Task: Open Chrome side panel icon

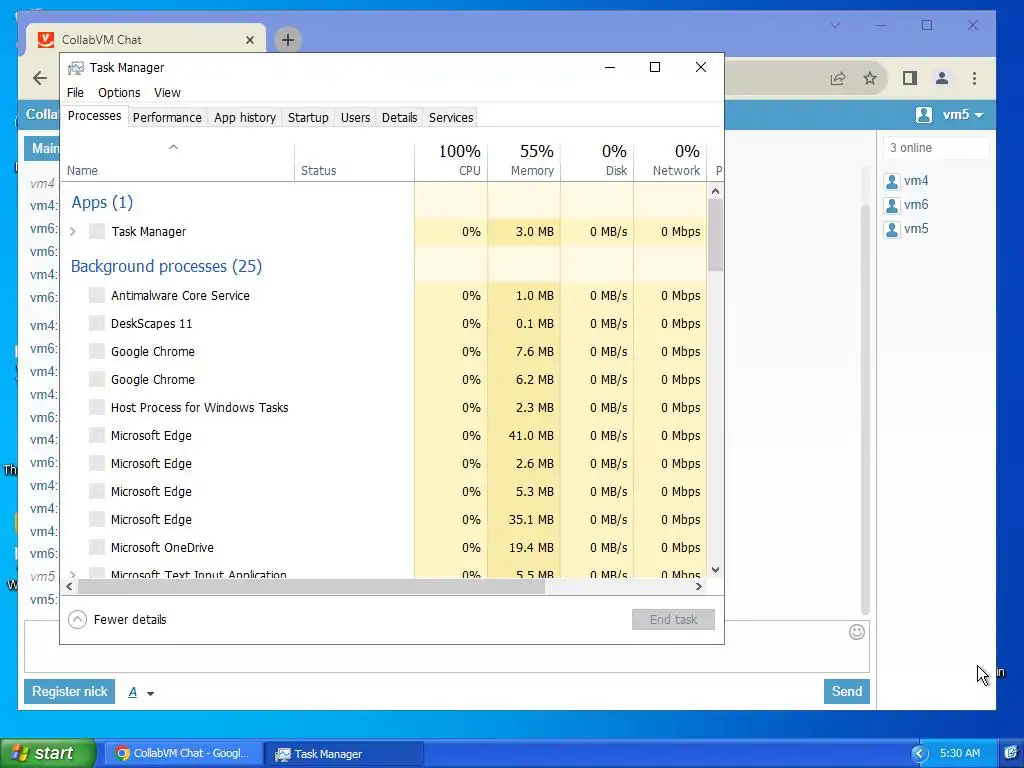Action: (910, 78)
